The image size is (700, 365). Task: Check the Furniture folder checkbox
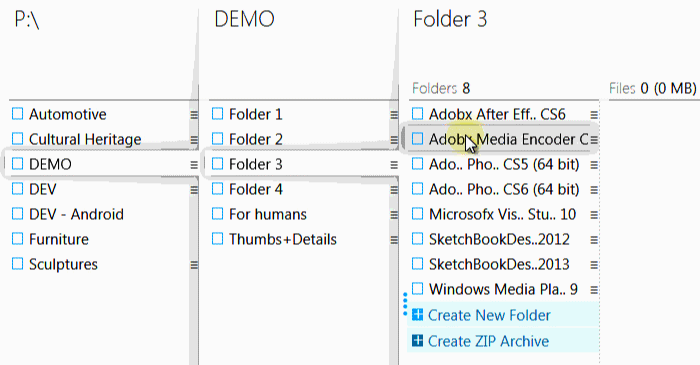click(17, 239)
